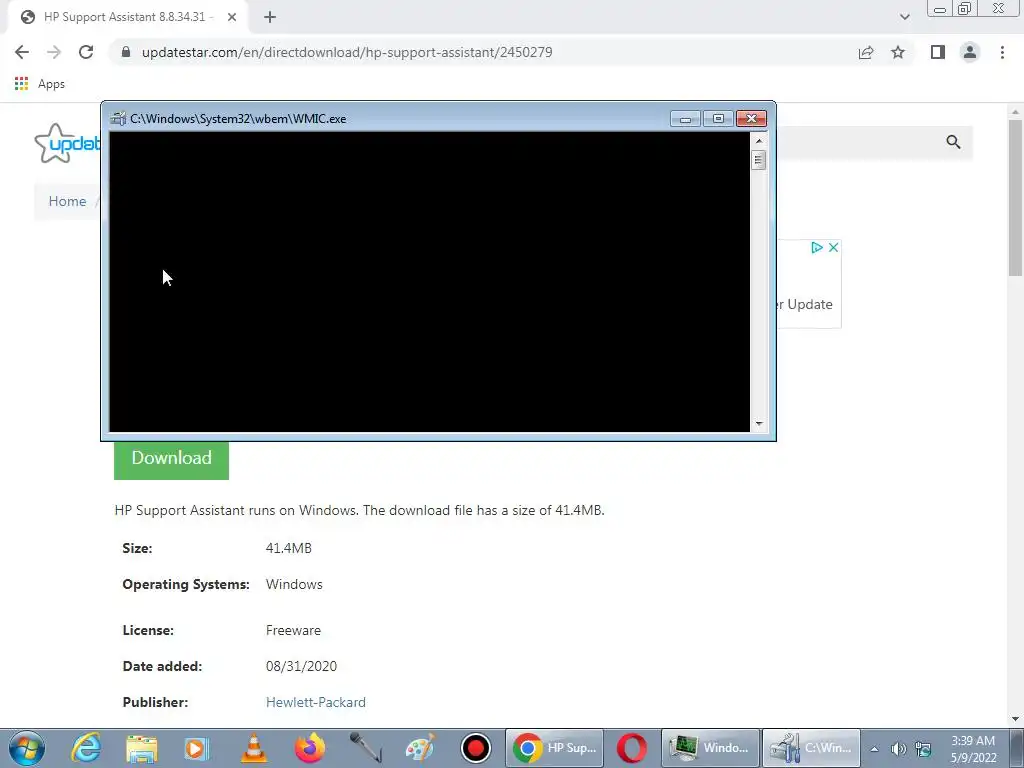Open Windows Media Player from taskbar
This screenshot has height=768, width=1024.
(197, 748)
